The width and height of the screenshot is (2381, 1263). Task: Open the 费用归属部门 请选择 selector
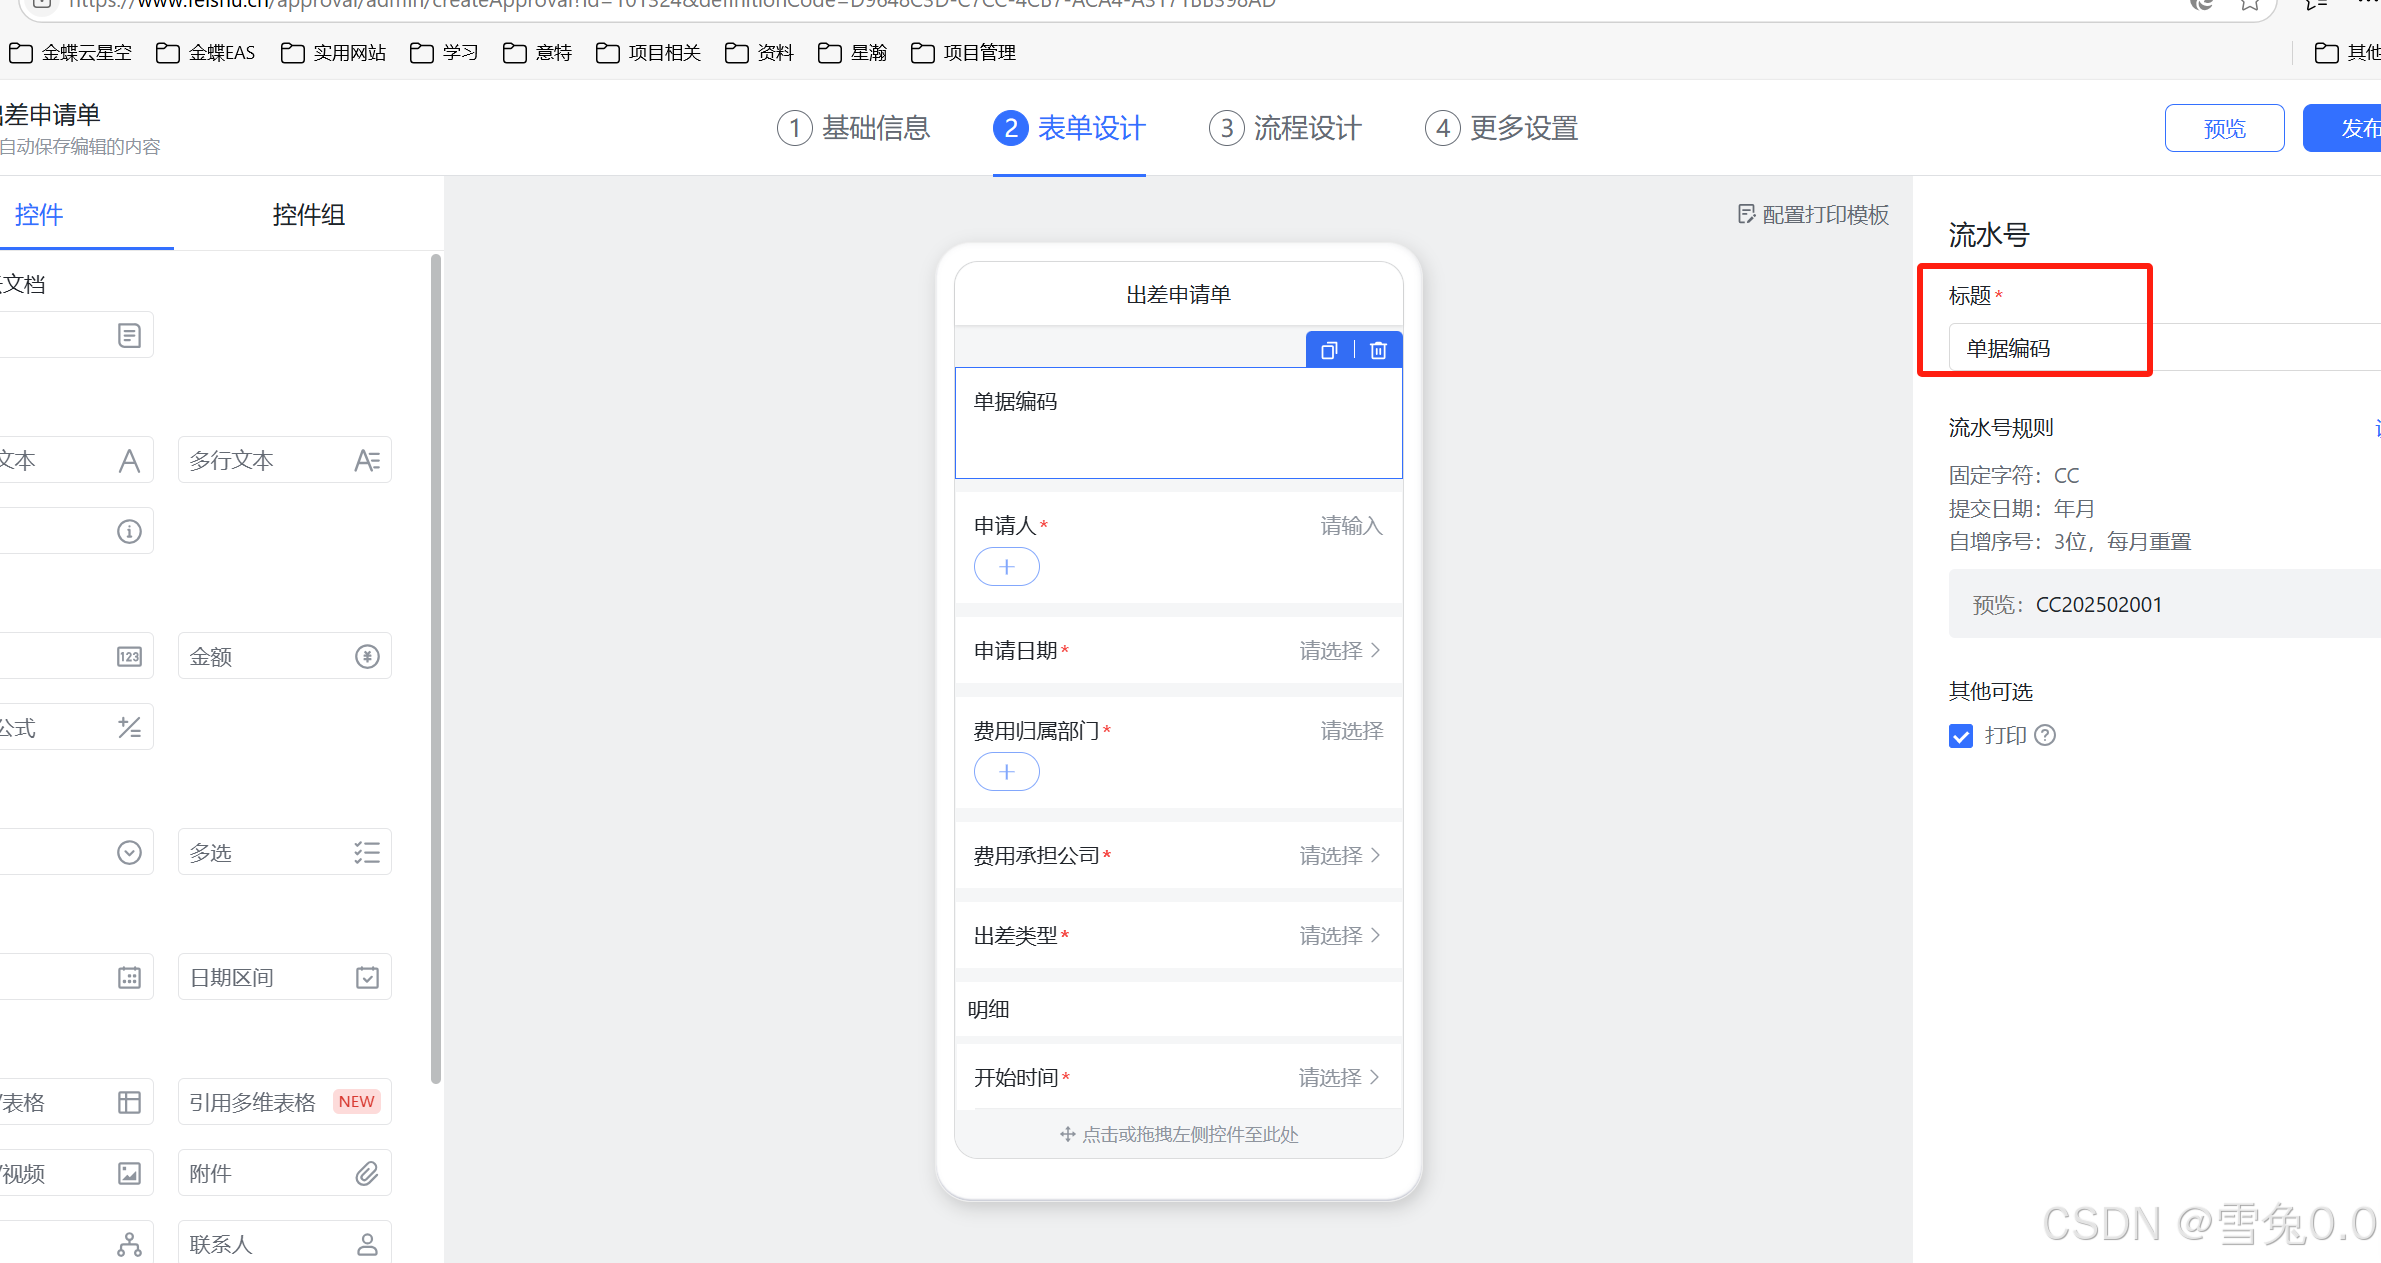pos(1352,731)
